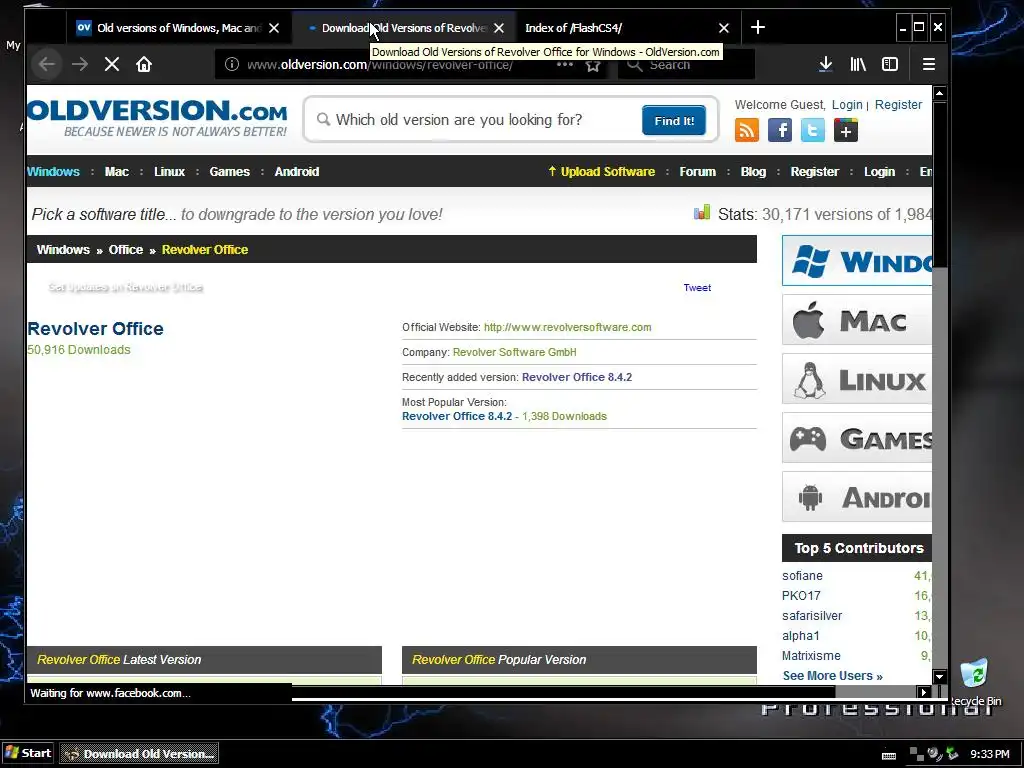The height and width of the screenshot is (768, 1024).
Task: Open the downloads arrow icon
Action: 825,64
